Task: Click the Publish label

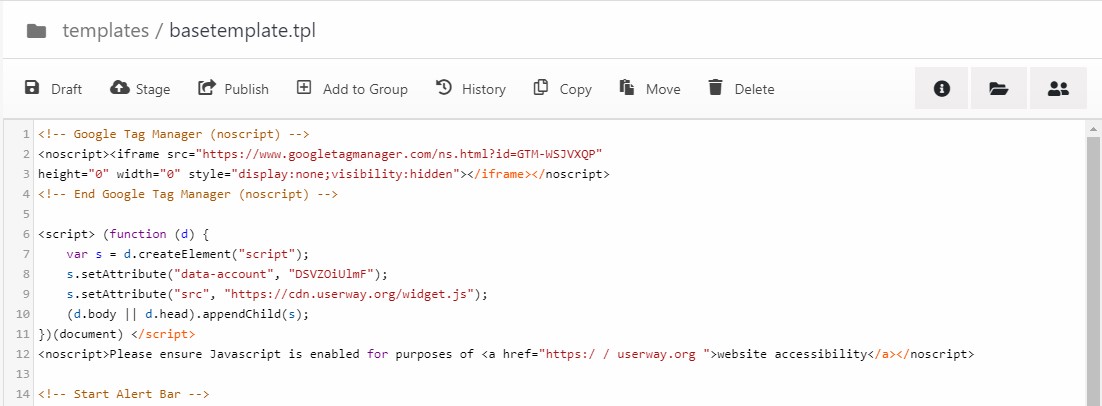Action: (x=247, y=89)
